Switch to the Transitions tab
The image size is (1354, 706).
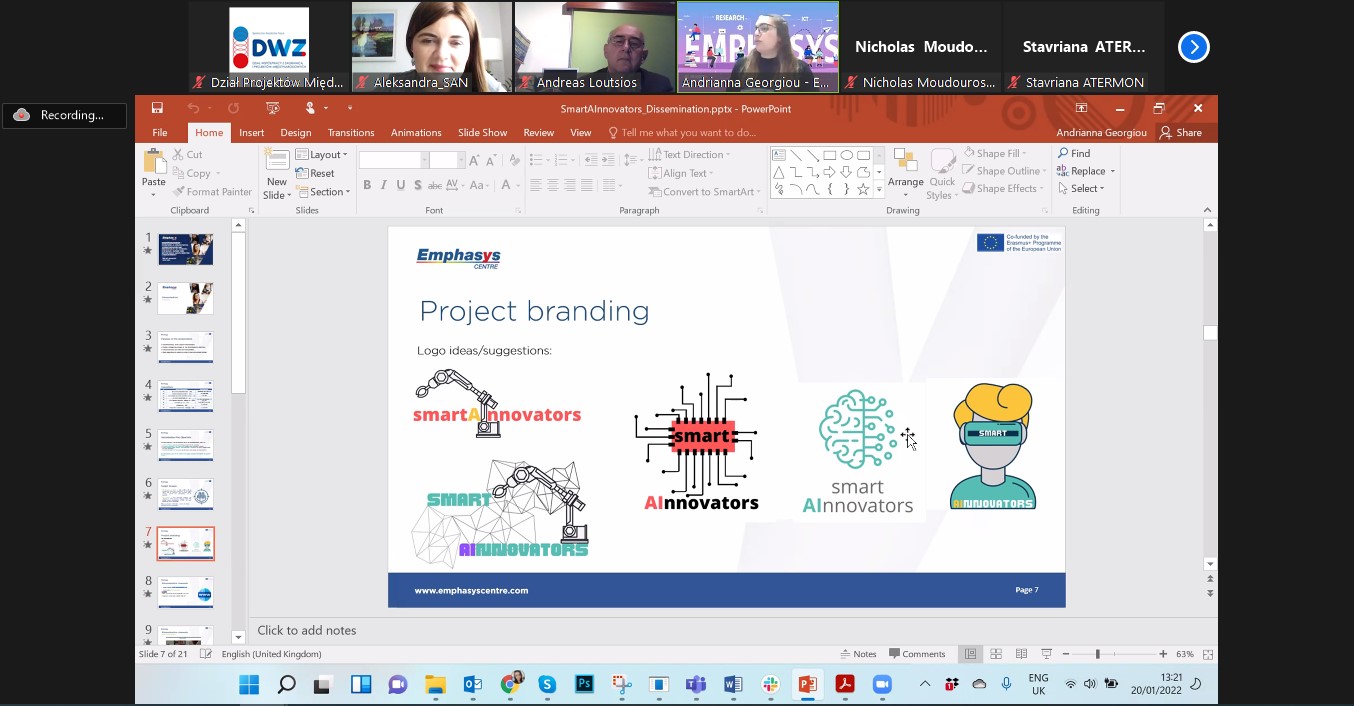coord(351,133)
